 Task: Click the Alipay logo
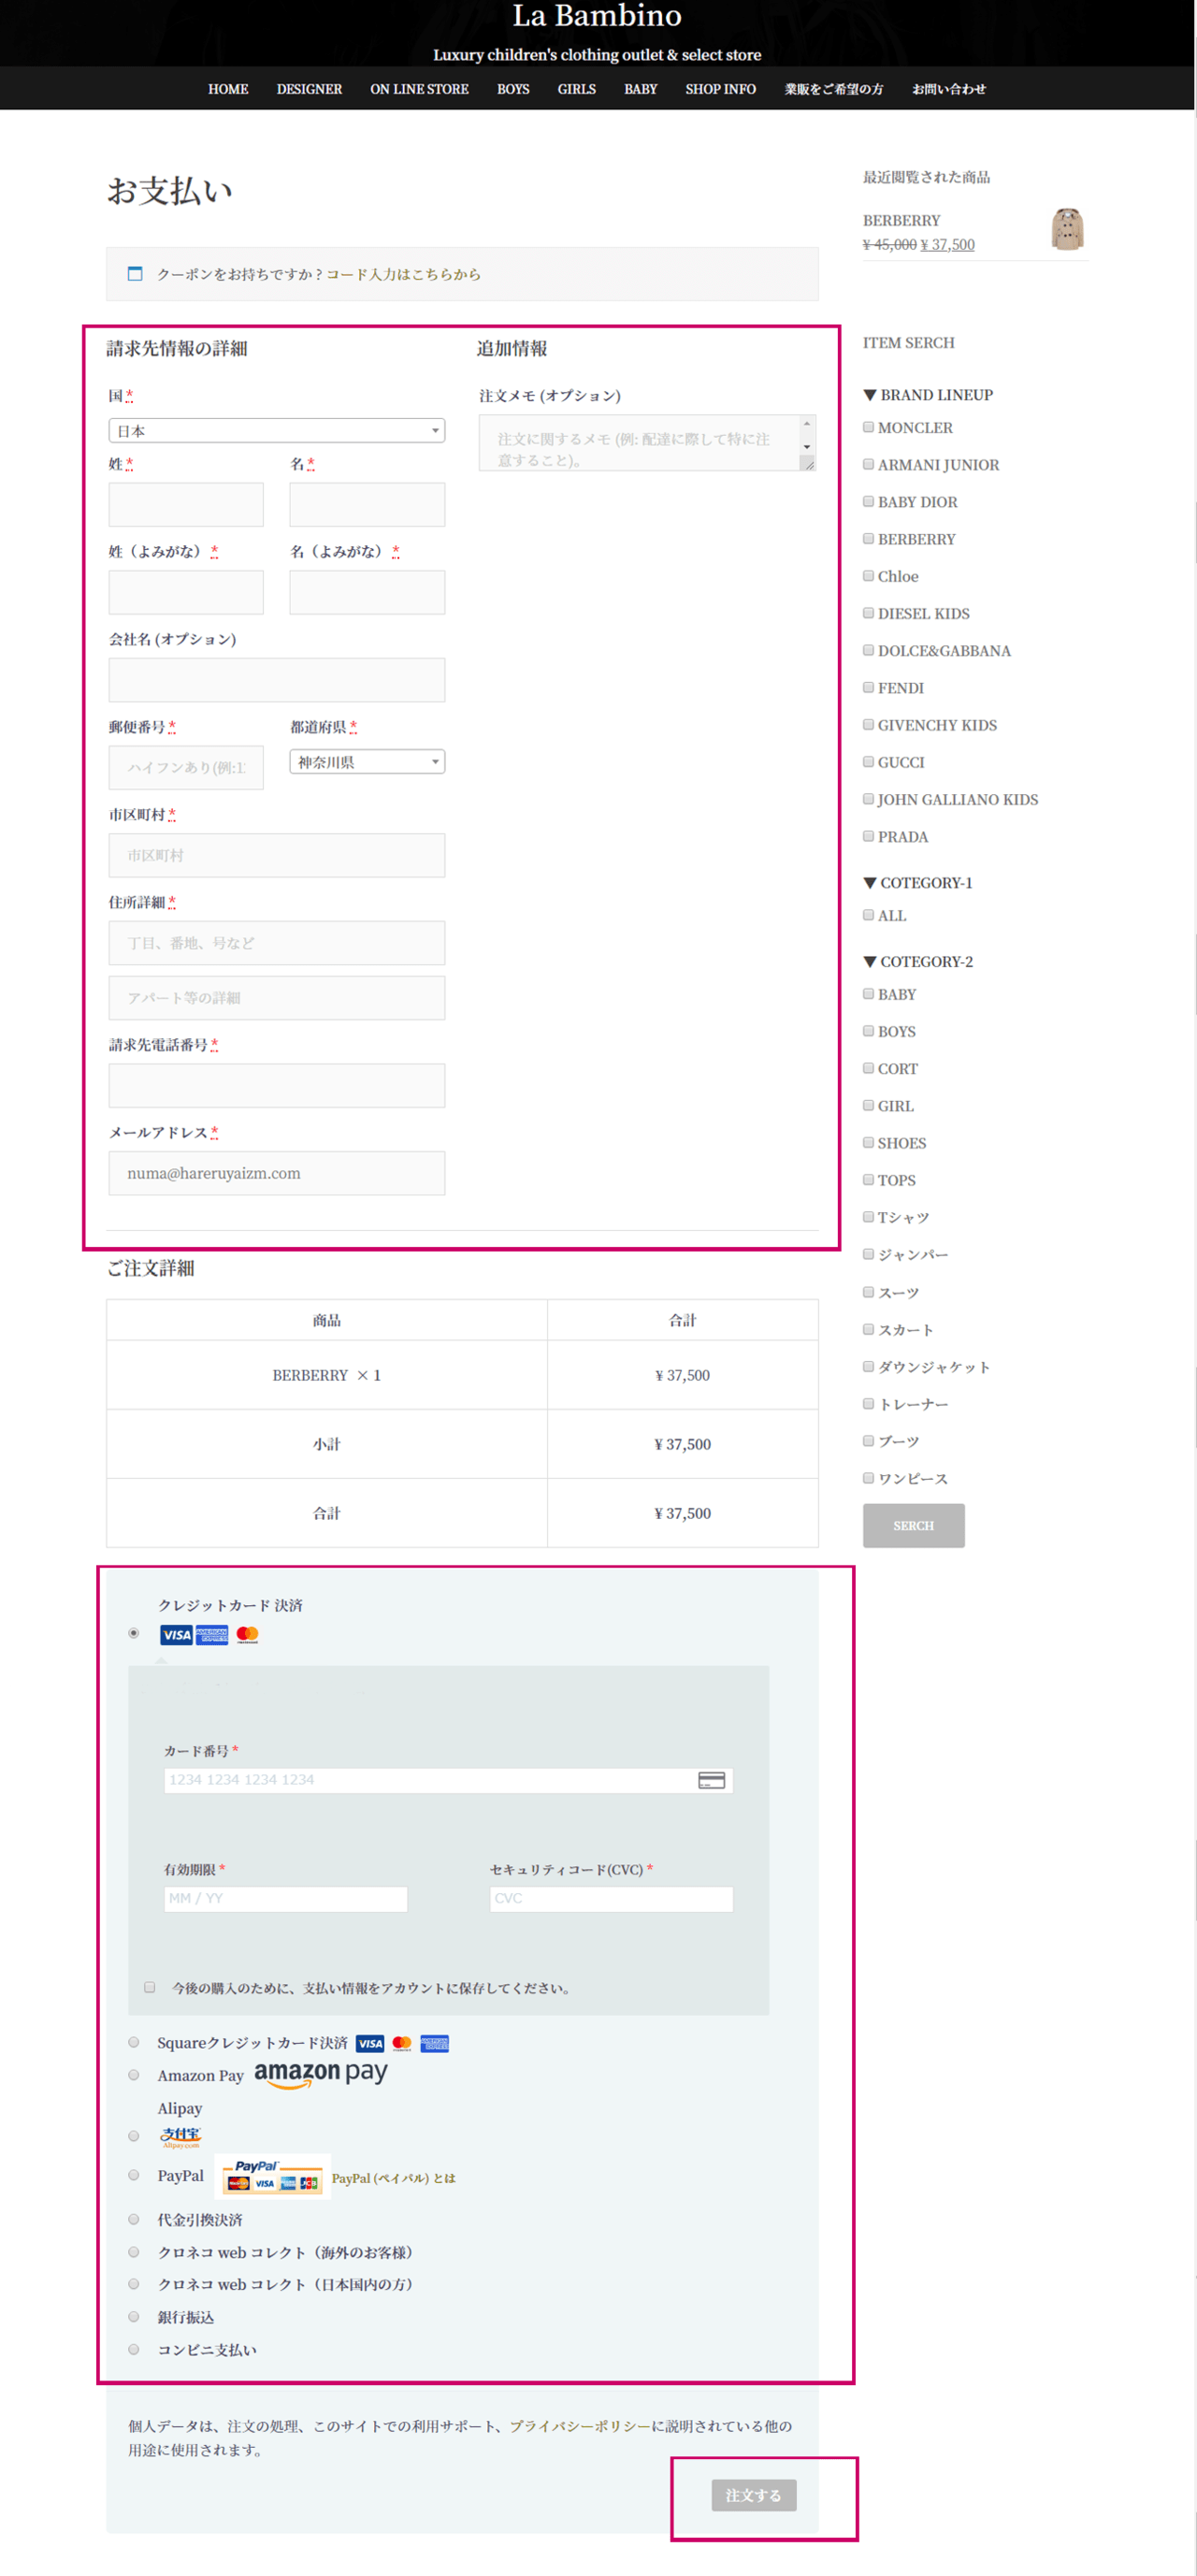pos(181,2137)
